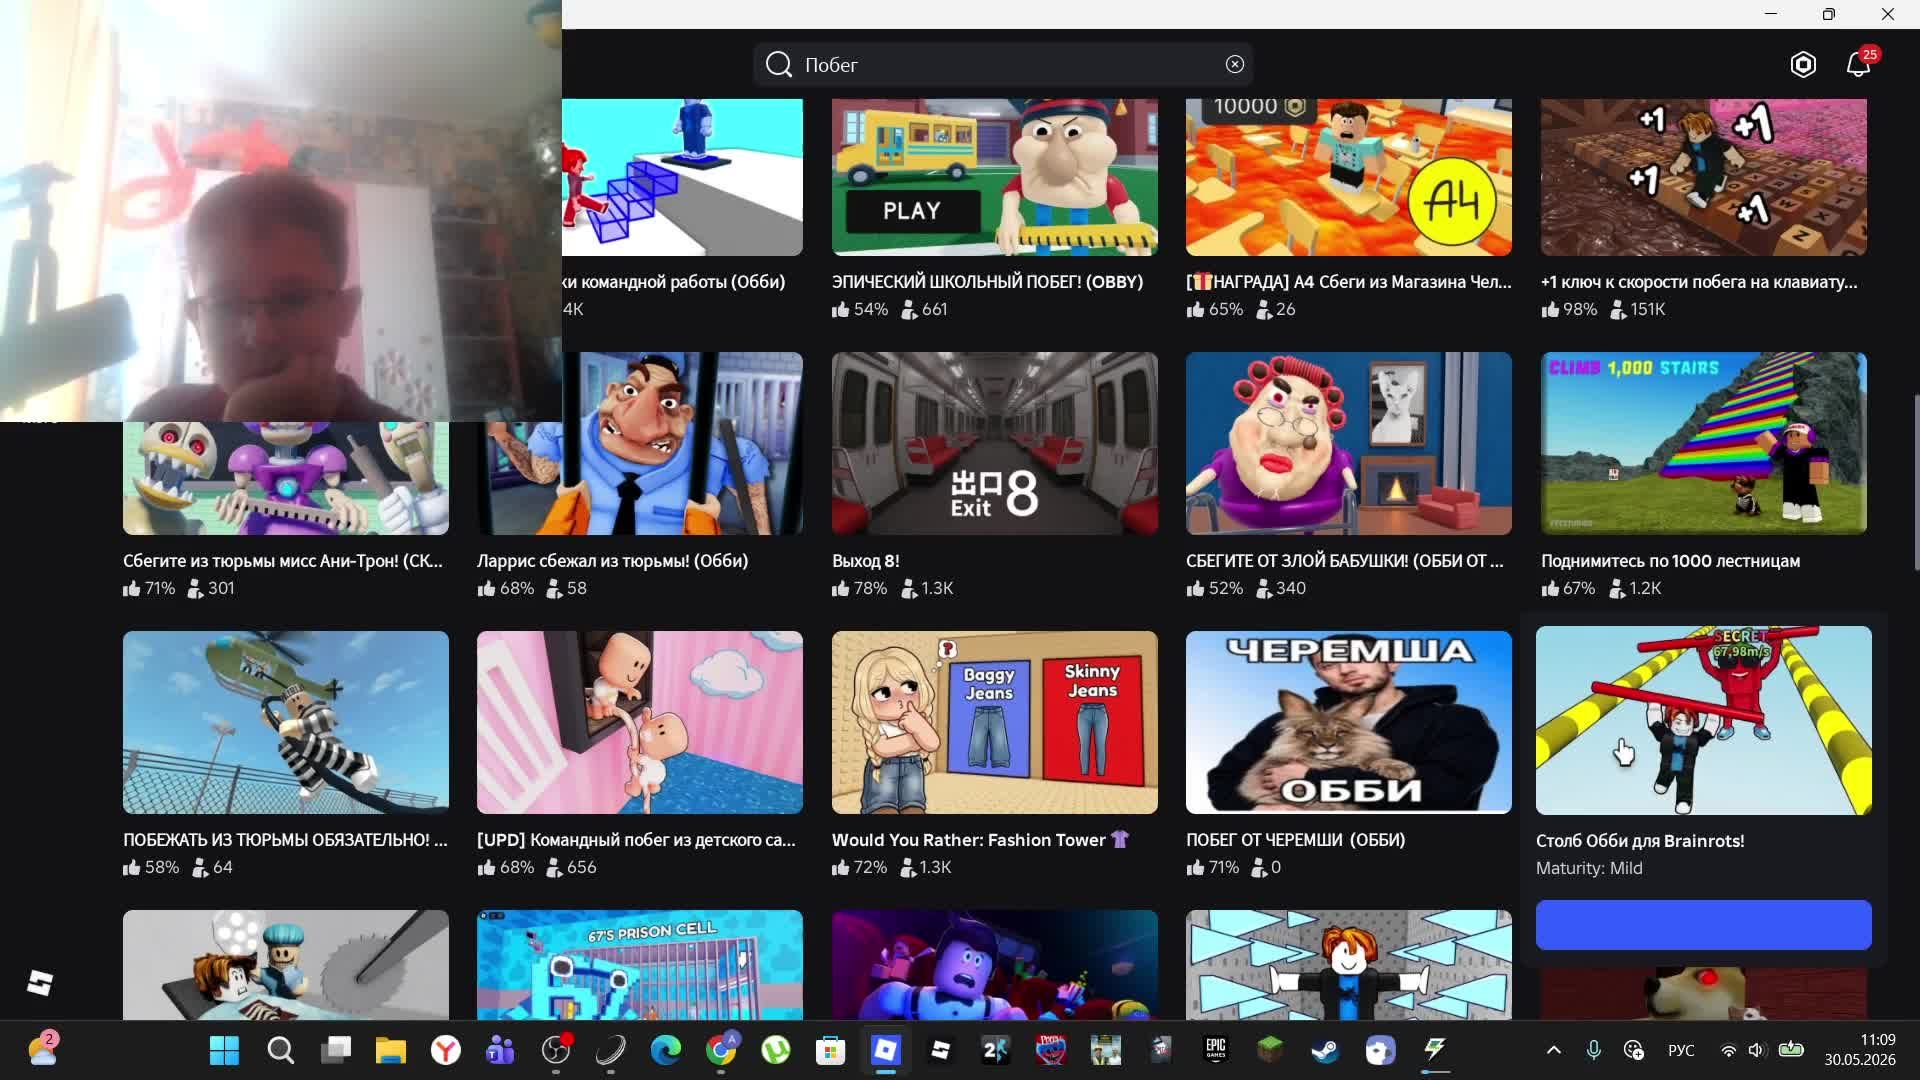
Task: Click the 78% rating under Выход 8!
Action: click(860, 588)
